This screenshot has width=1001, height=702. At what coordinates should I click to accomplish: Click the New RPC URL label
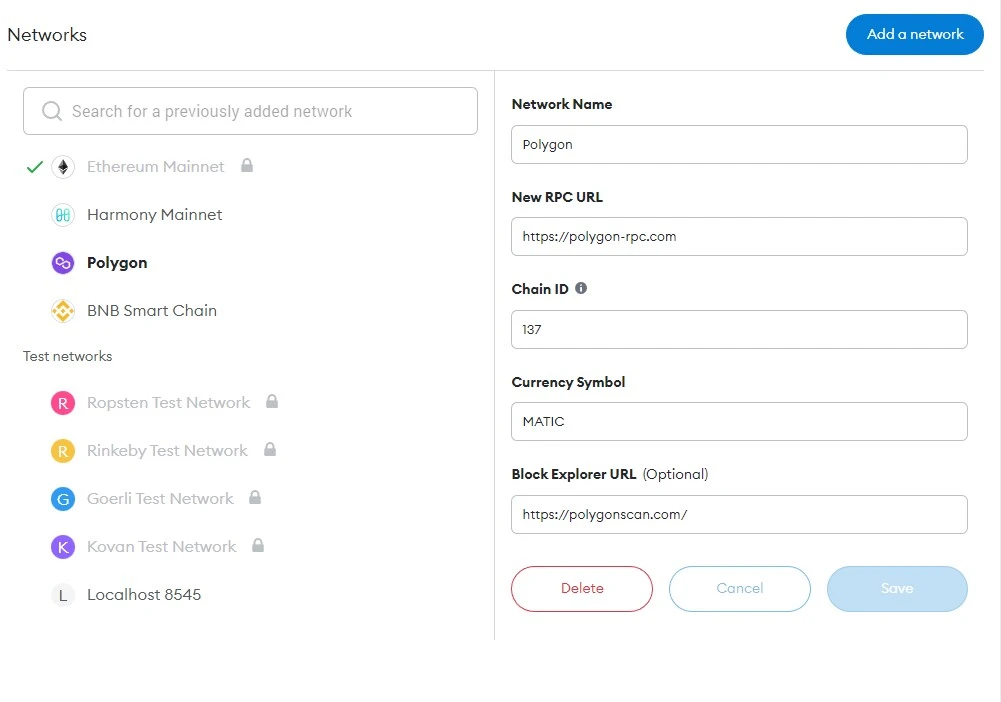[x=557, y=197]
